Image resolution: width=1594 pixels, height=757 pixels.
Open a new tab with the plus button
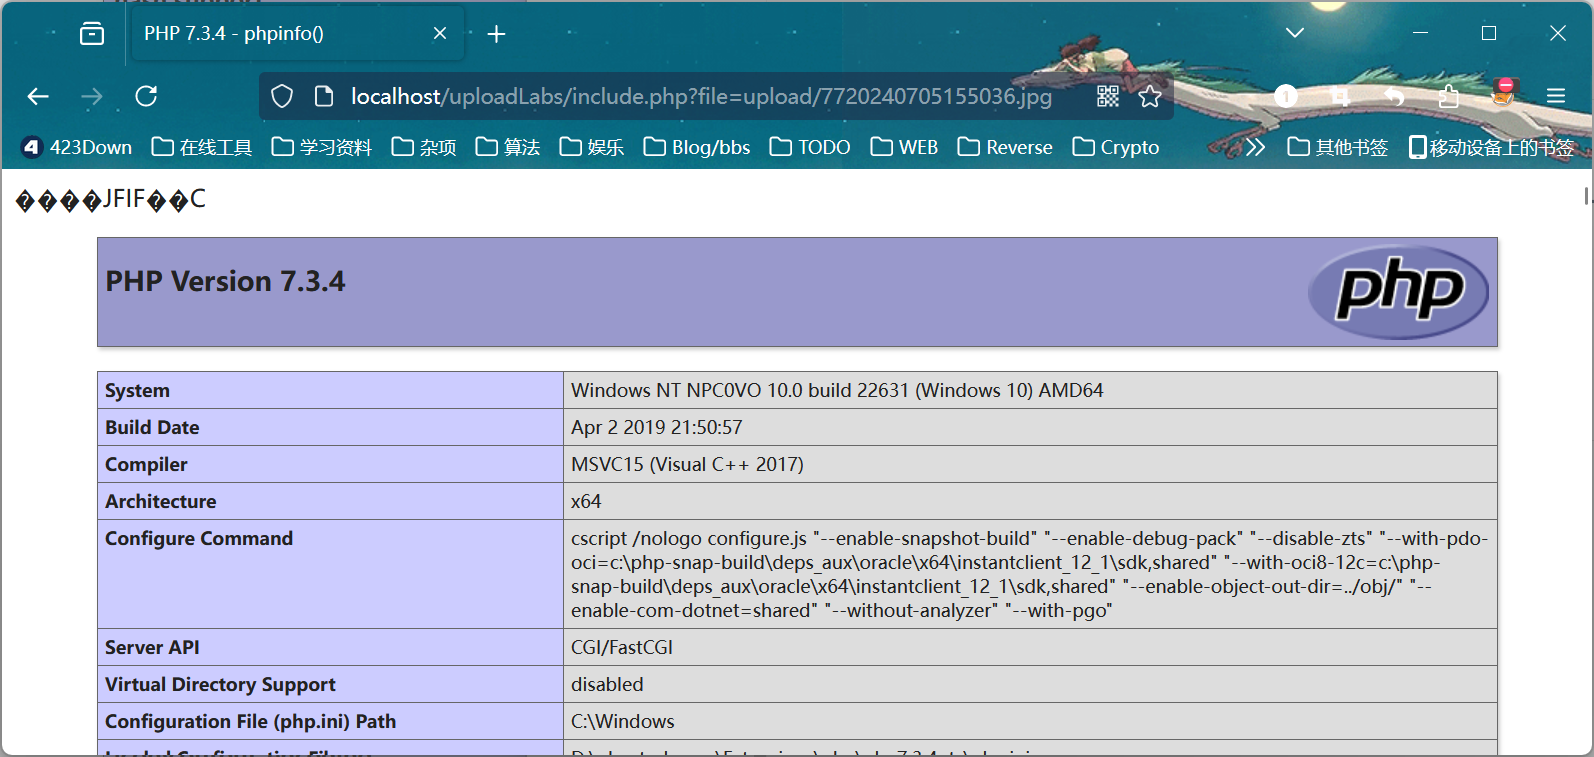tap(496, 35)
